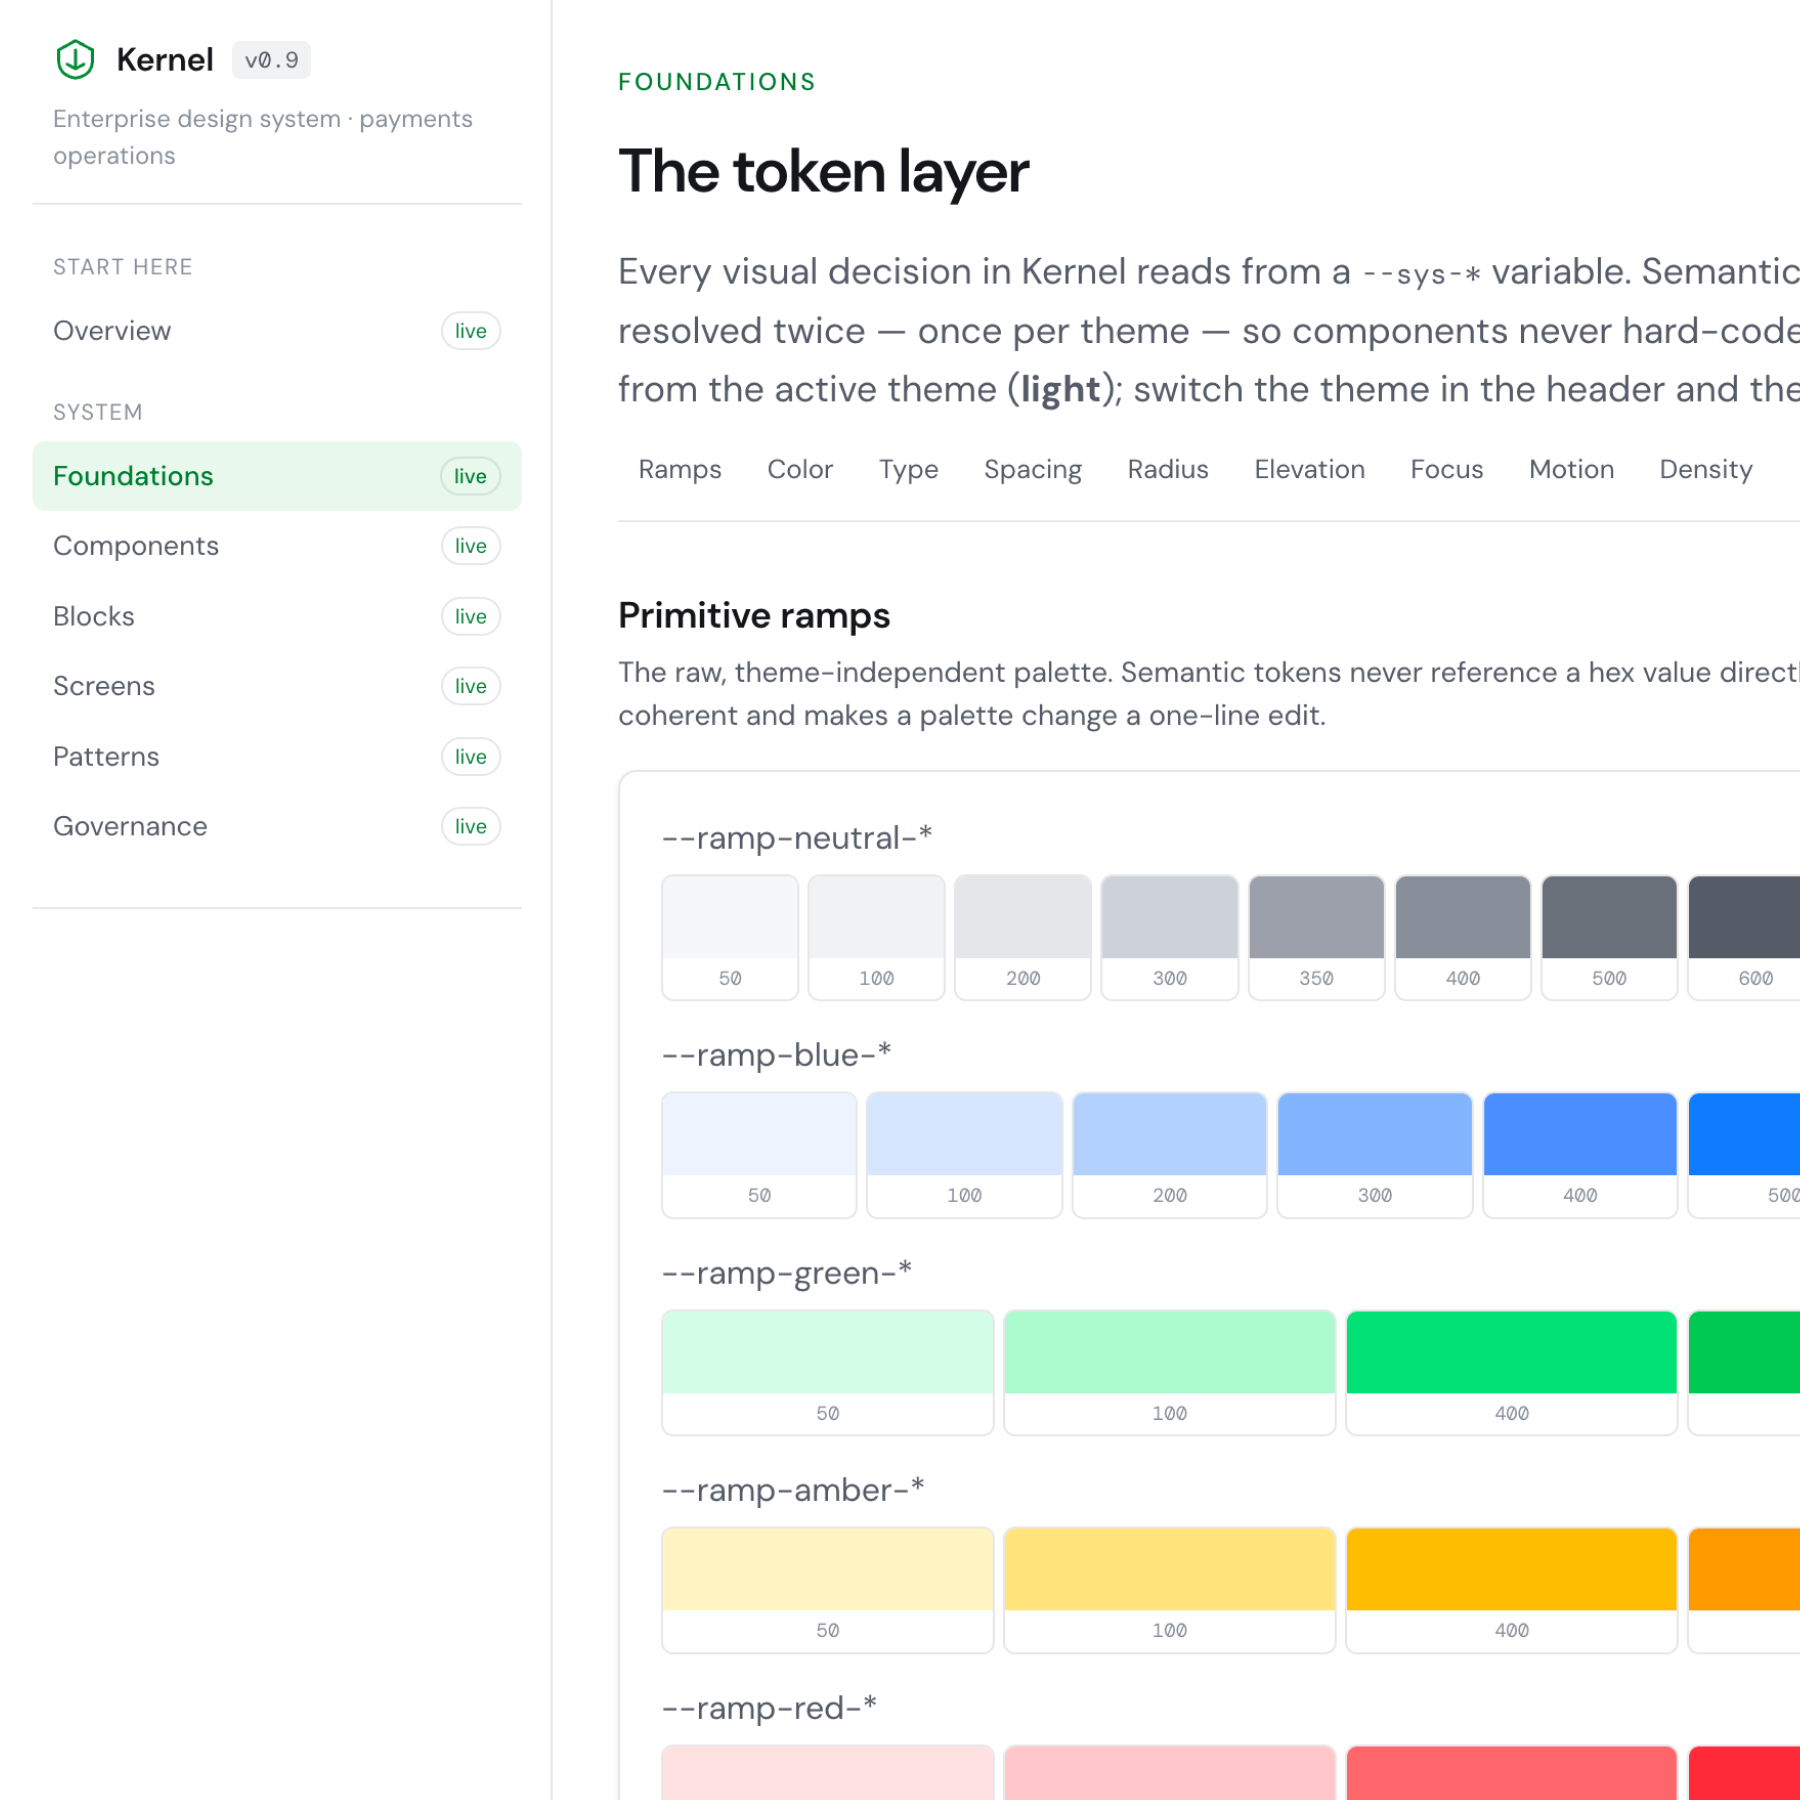Select the blue 100 swatch

point(965,1155)
